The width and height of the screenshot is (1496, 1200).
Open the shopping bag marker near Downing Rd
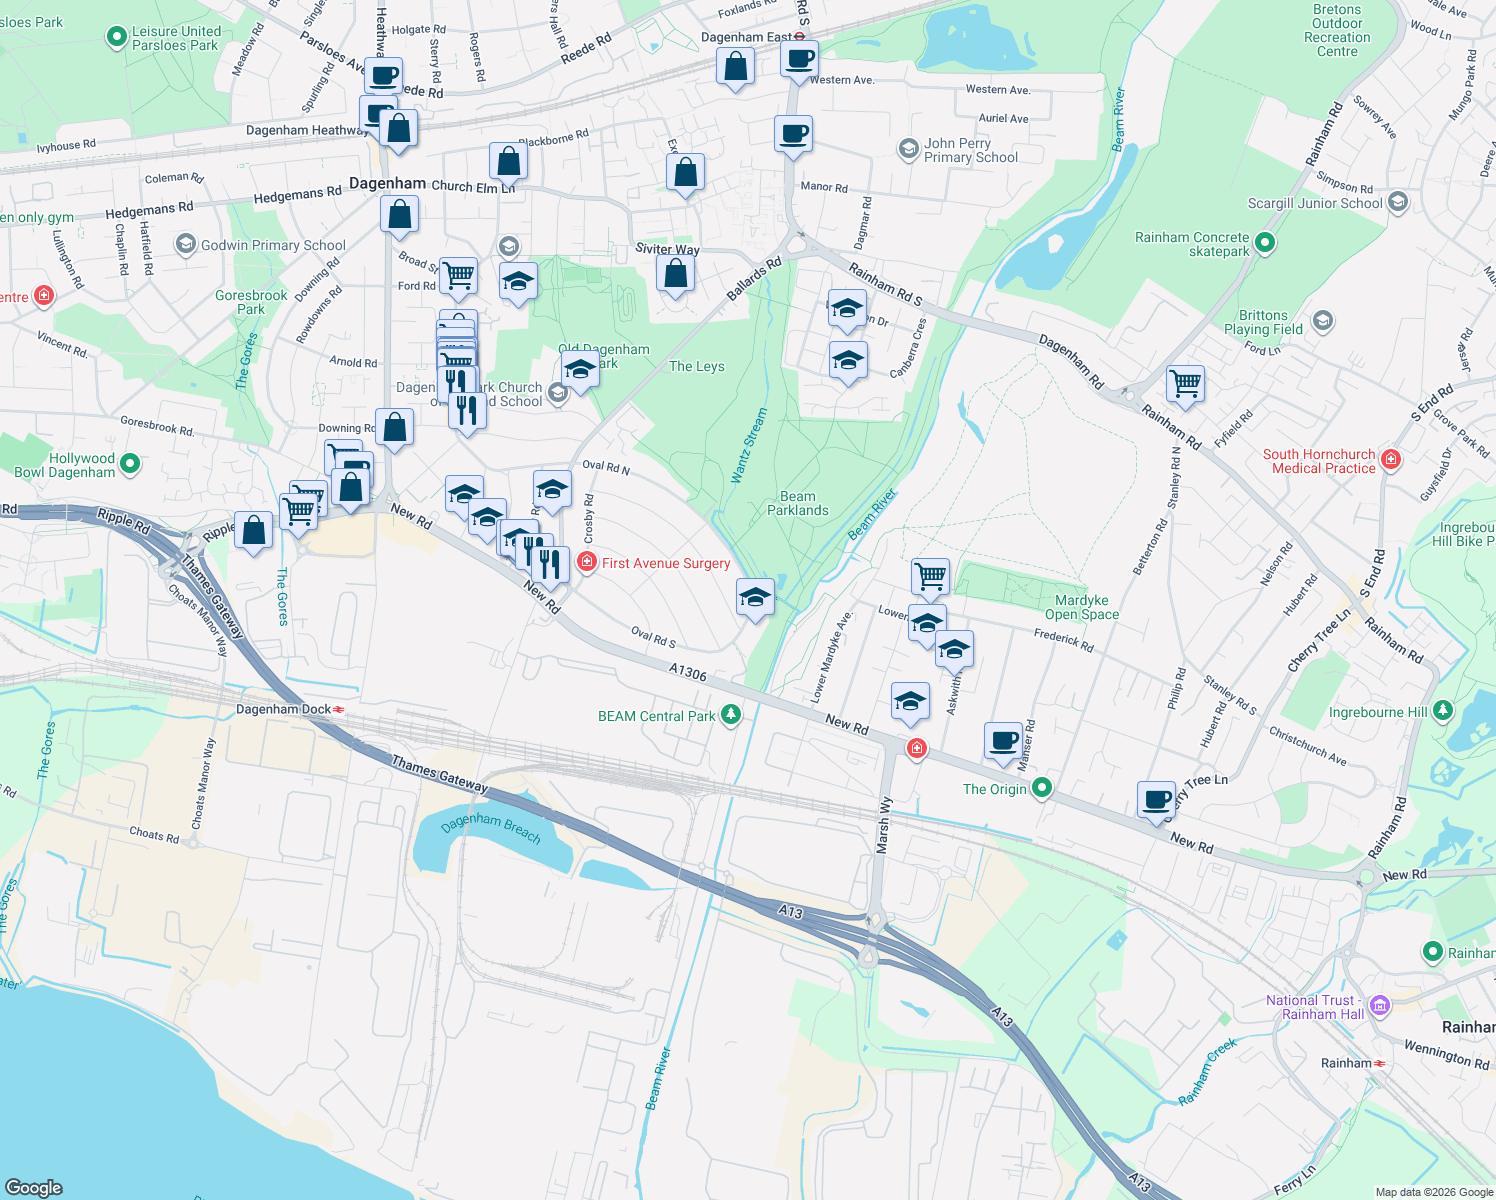[395, 429]
